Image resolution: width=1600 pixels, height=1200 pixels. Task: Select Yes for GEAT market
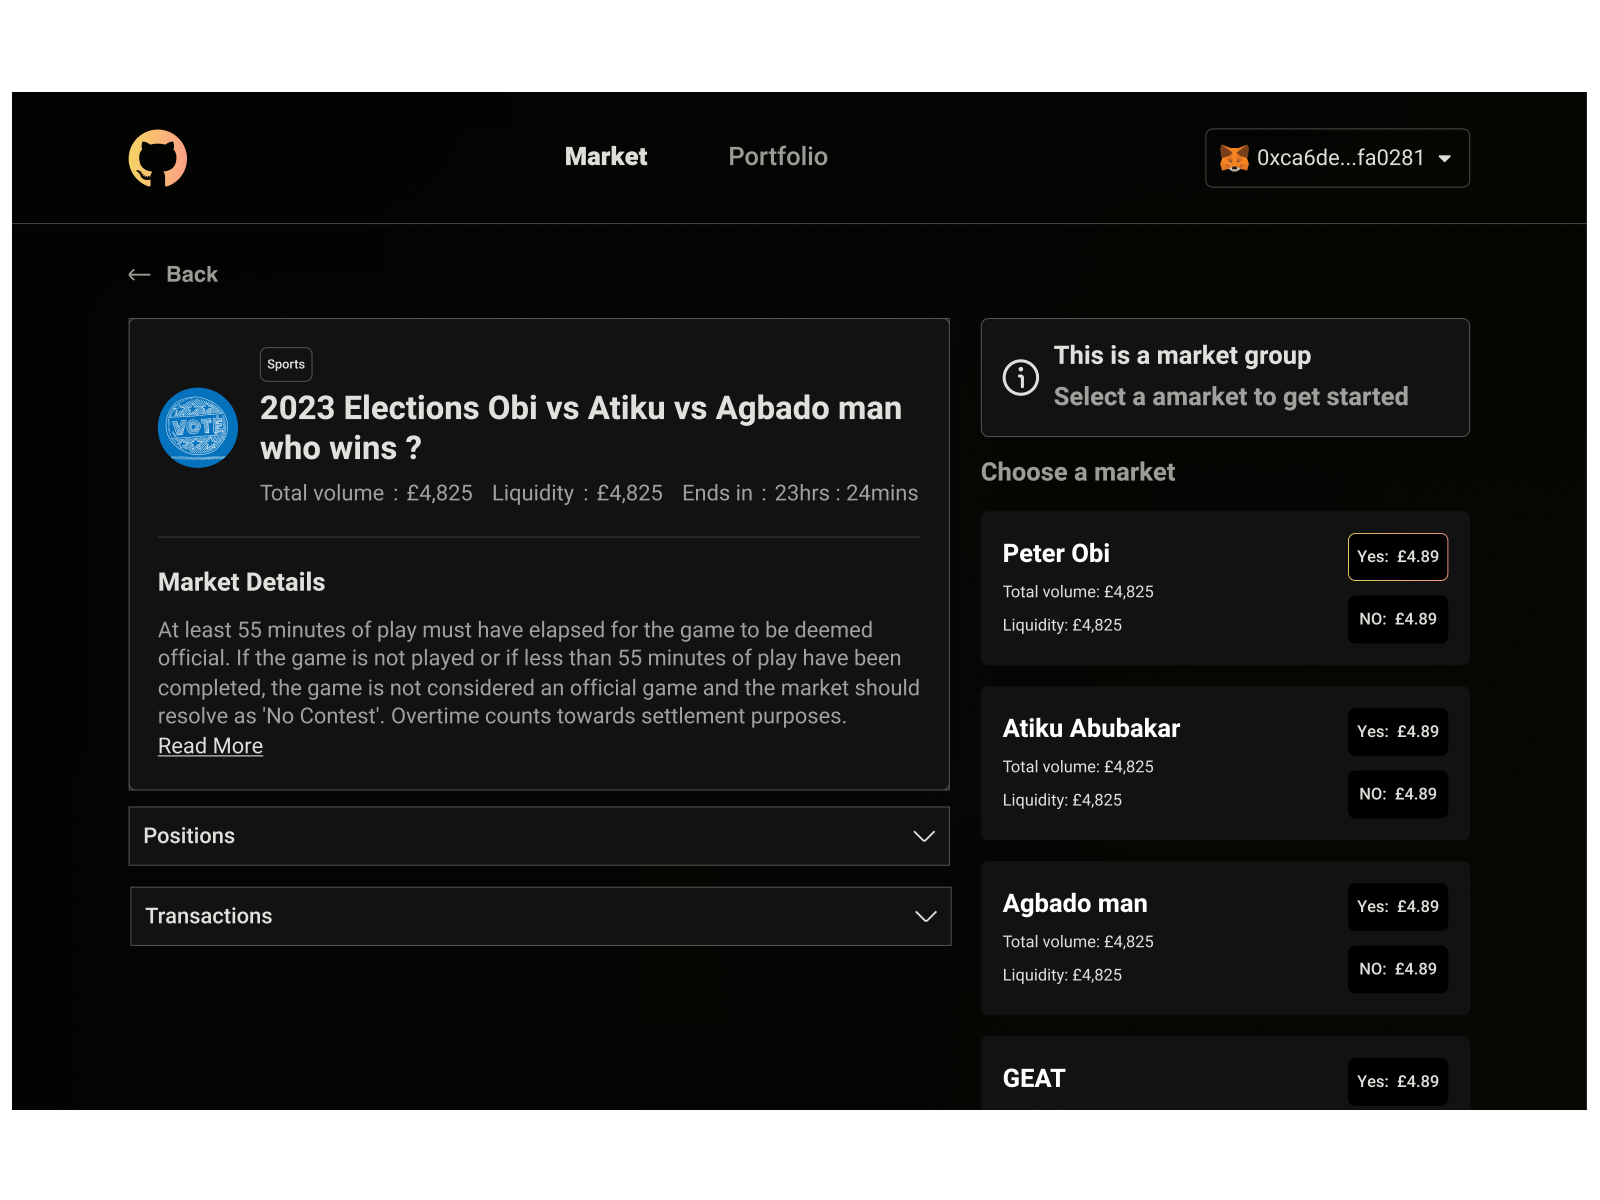point(1397,1082)
